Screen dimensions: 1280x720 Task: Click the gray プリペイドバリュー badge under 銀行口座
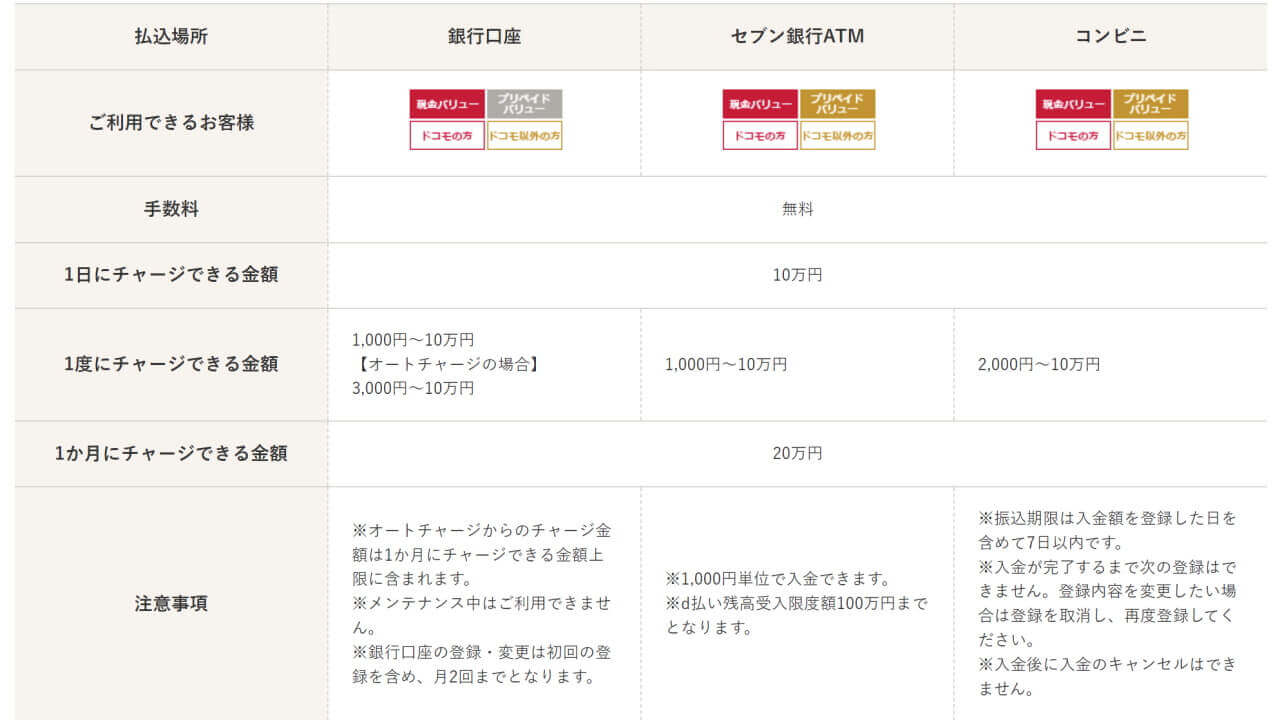pyautogui.click(x=525, y=104)
